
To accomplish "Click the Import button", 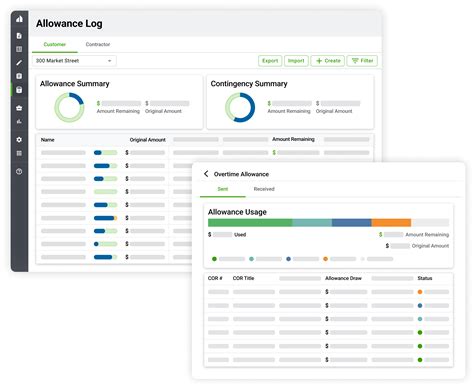I will [296, 61].
